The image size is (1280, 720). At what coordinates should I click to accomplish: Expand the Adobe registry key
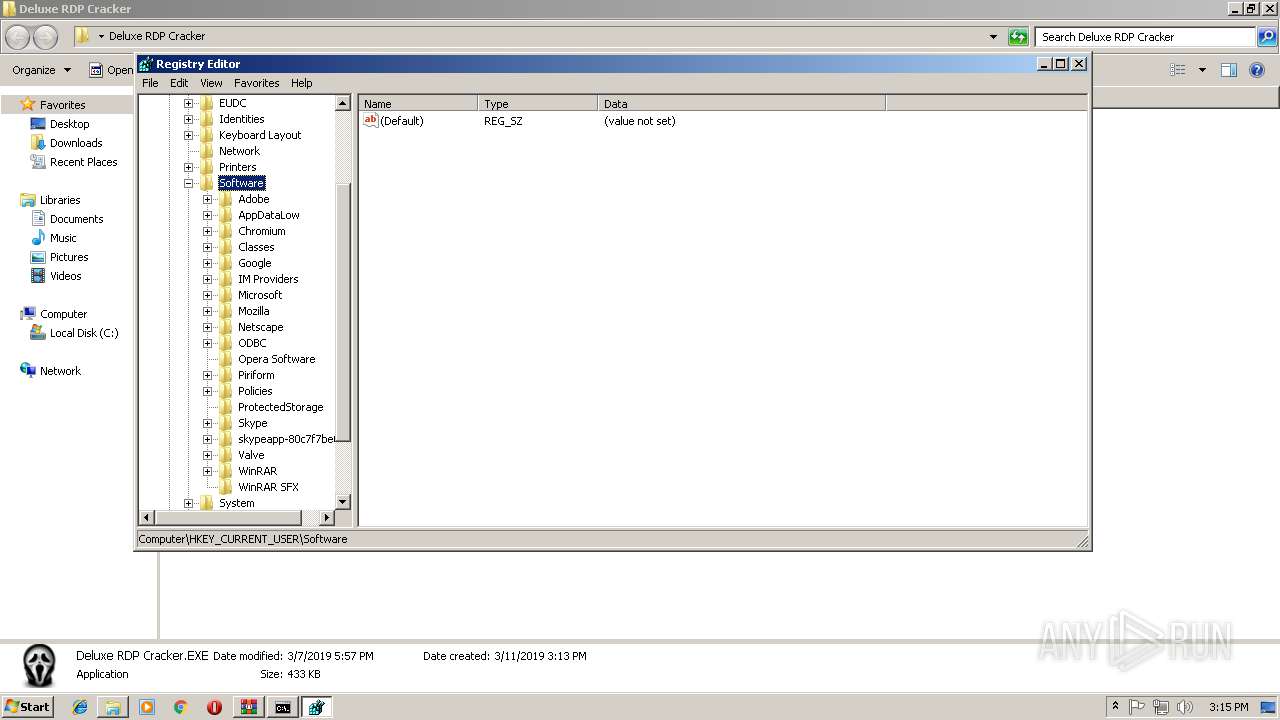click(207, 199)
